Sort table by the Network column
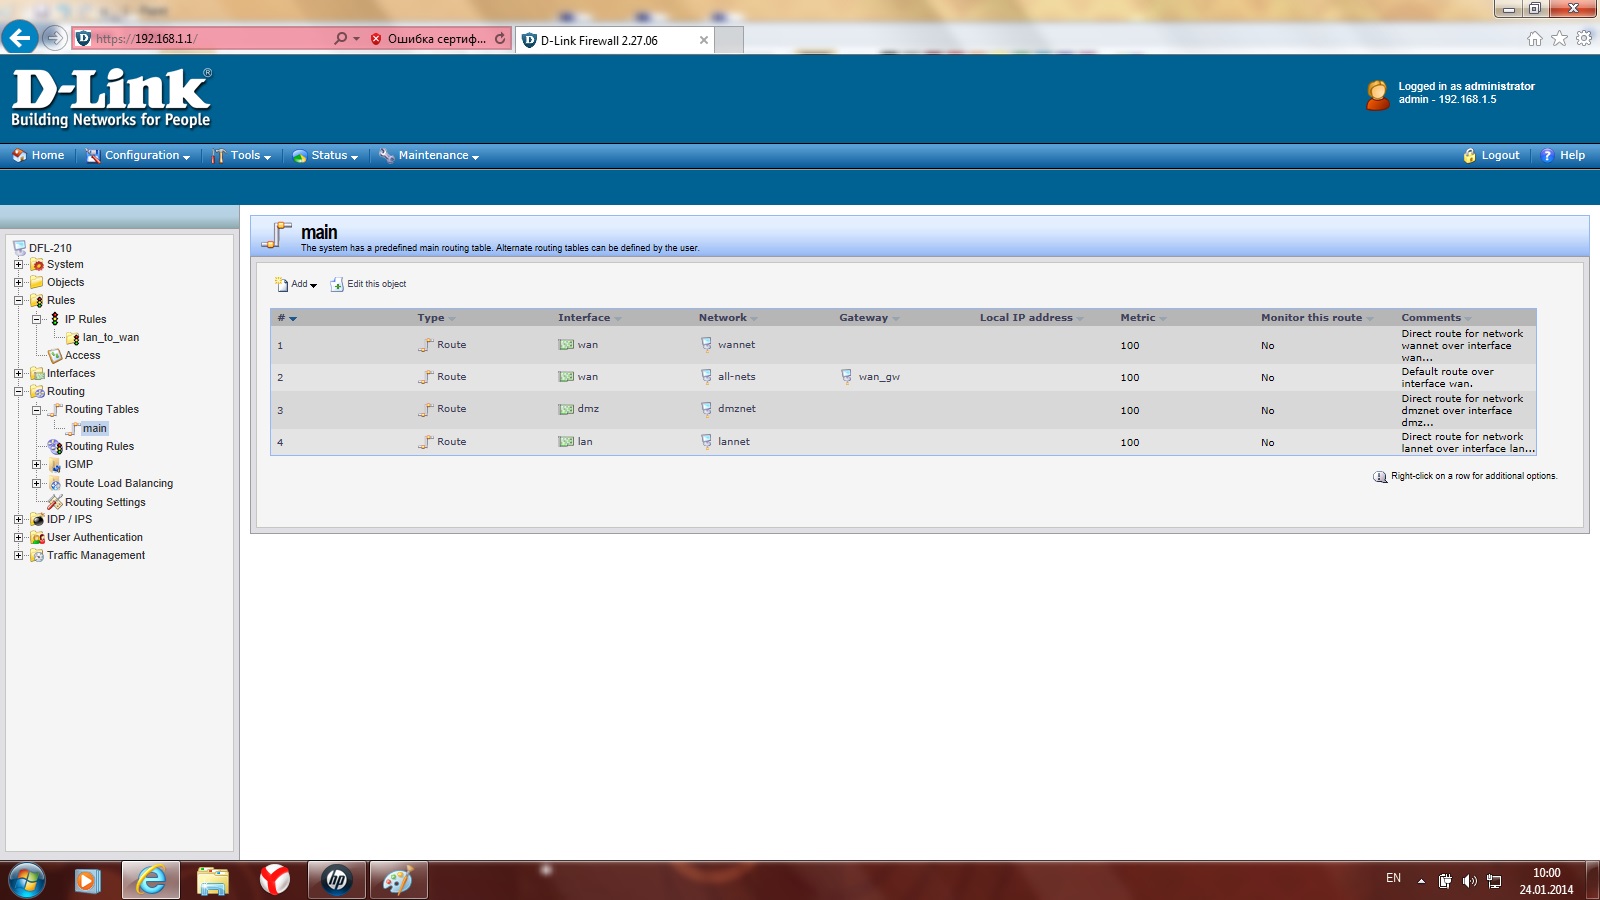Screen dimensions: 1600x900 tap(728, 318)
